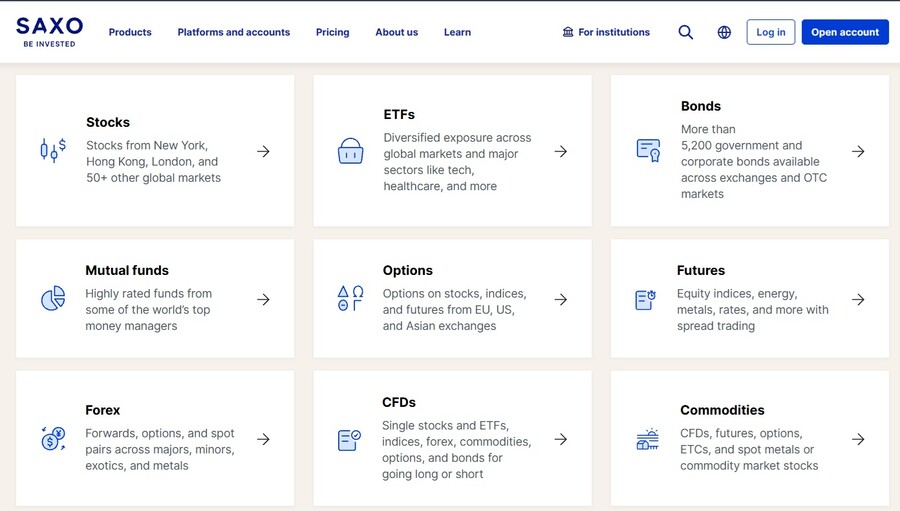
Task: Click the Options shapes icon
Action: point(350,299)
